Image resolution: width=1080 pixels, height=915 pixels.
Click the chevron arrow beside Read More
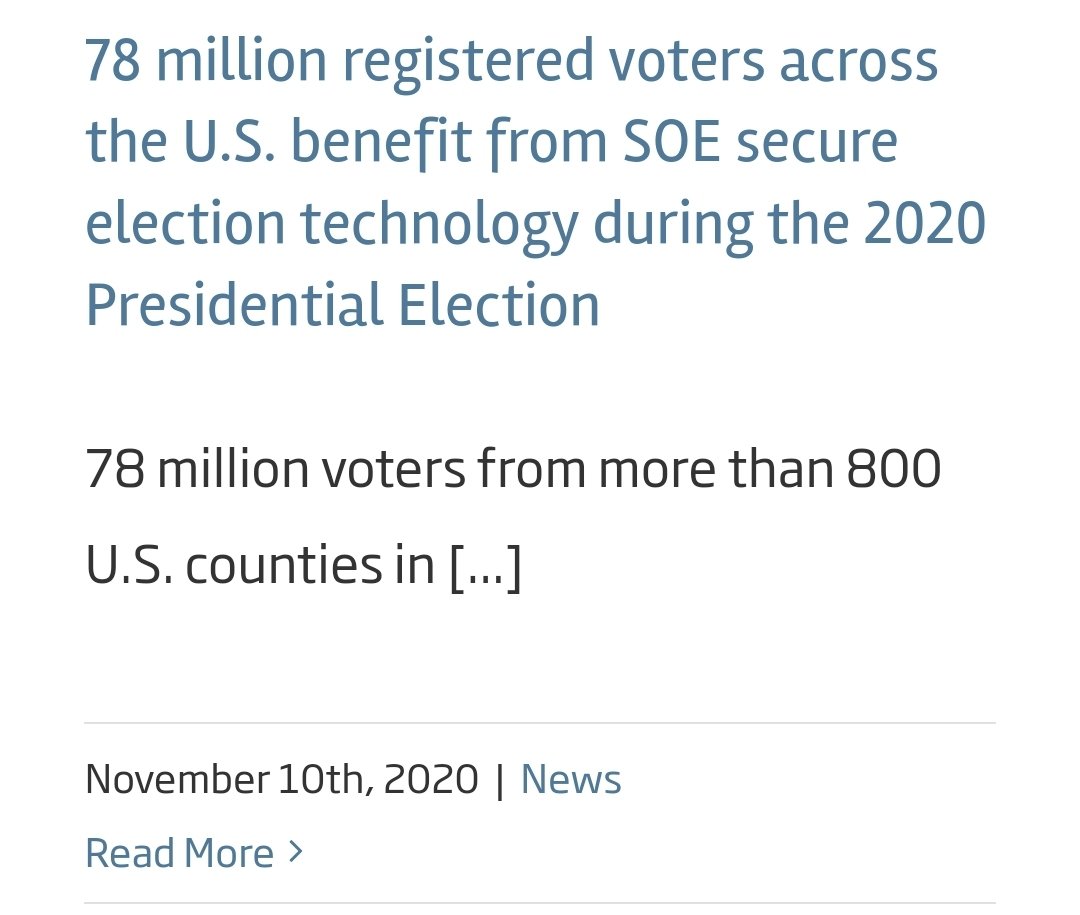tap(295, 852)
